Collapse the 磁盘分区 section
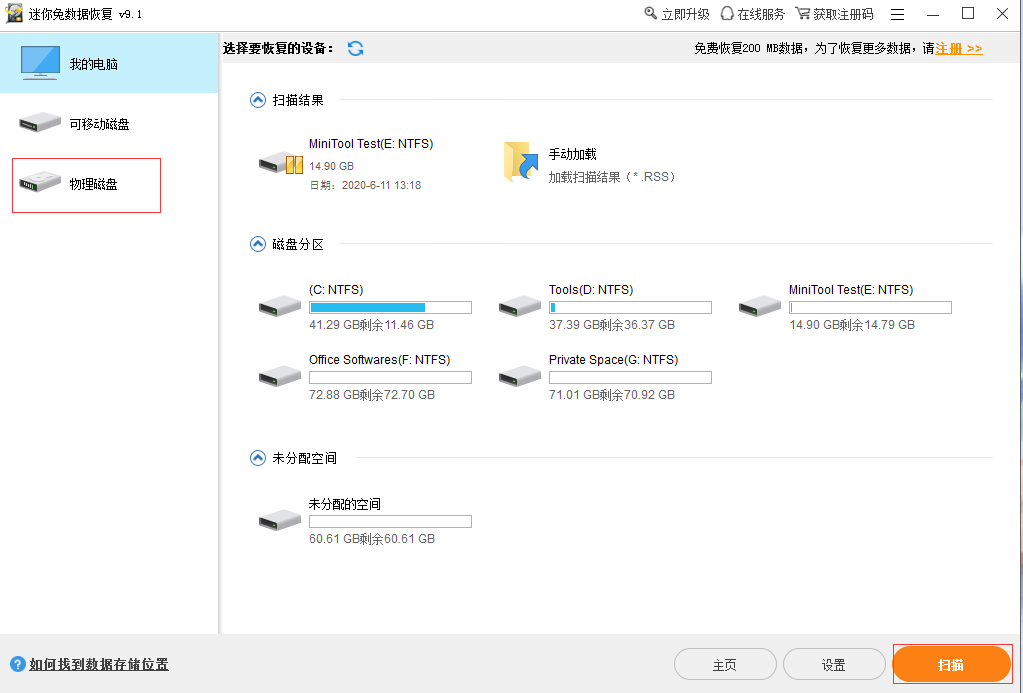 pos(258,244)
